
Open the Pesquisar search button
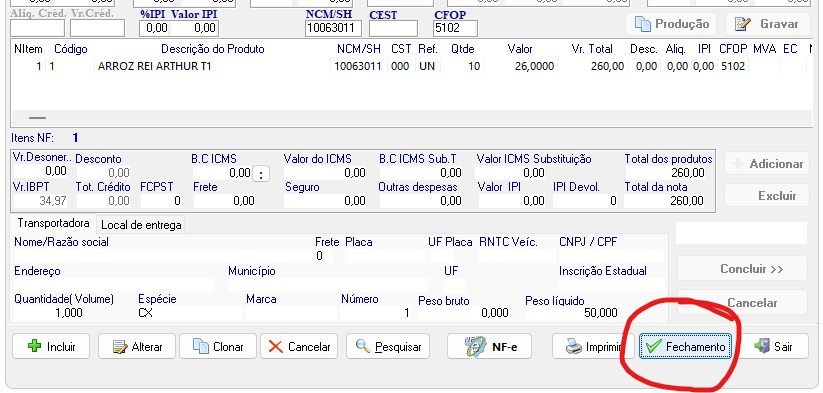pyautogui.click(x=388, y=346)
